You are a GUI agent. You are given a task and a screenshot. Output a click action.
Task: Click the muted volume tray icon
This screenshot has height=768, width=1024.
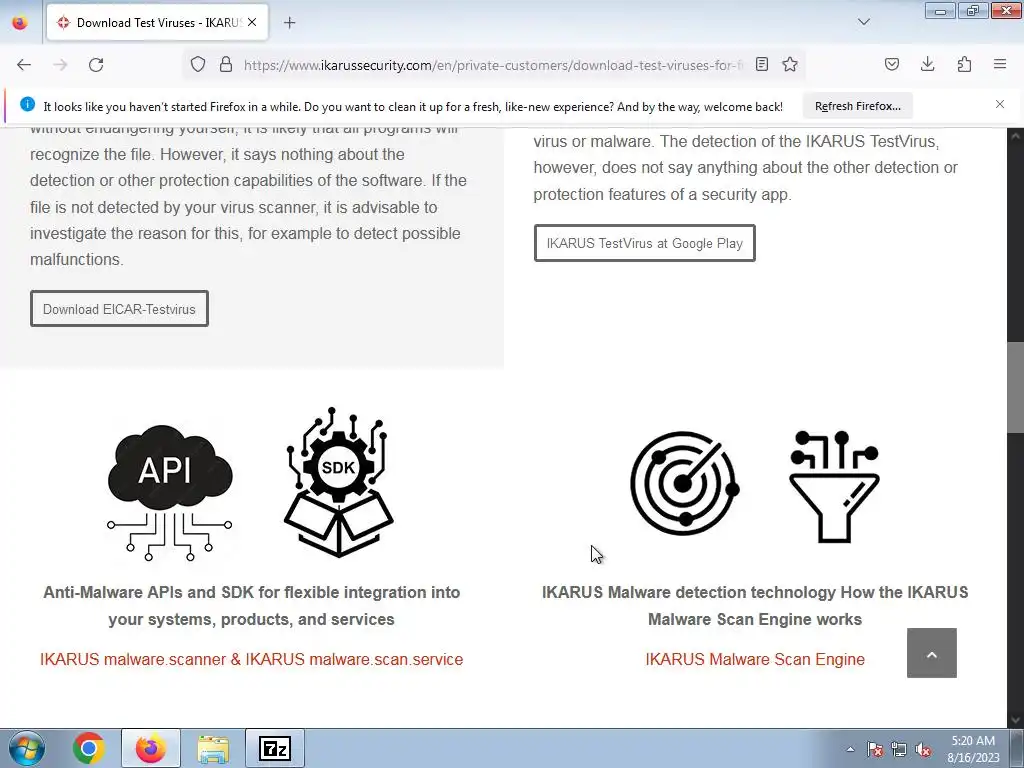point(923,749)
